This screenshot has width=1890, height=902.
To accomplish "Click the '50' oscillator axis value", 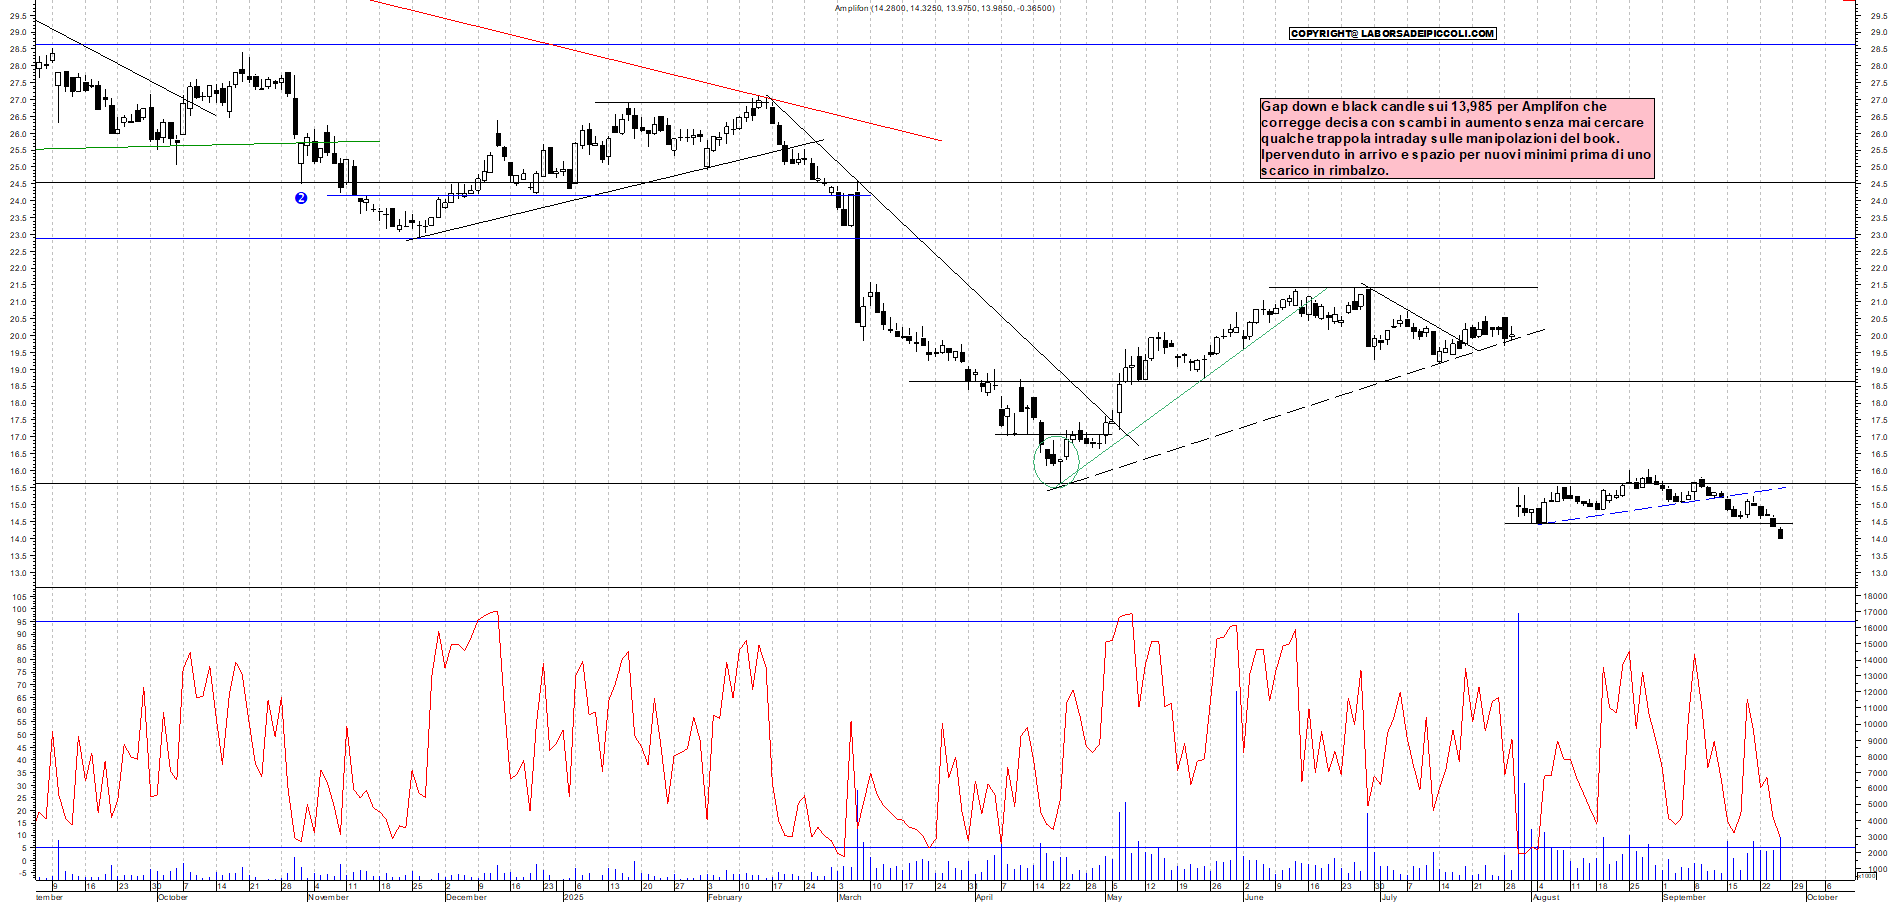I will (x=22, y=735).
